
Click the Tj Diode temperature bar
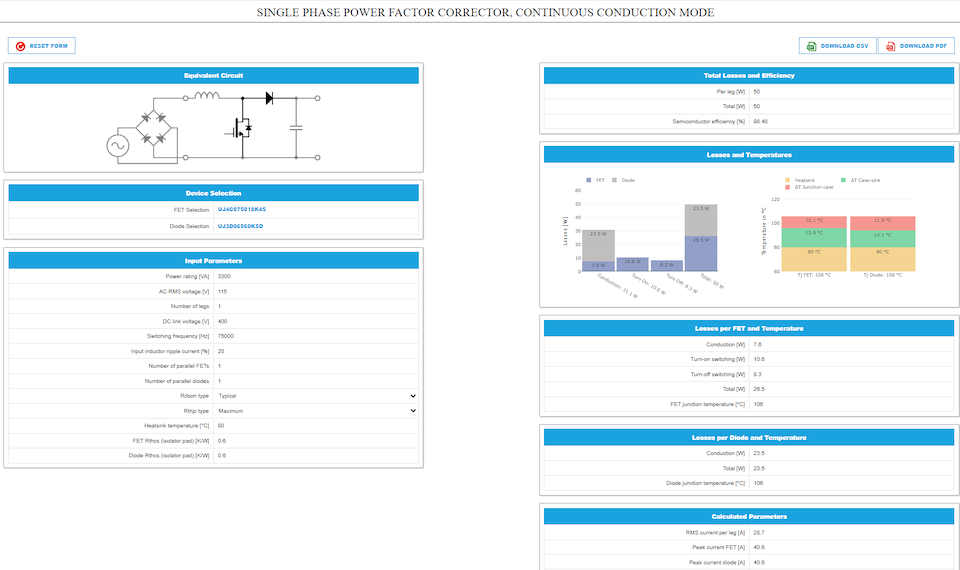click(883, 244)
